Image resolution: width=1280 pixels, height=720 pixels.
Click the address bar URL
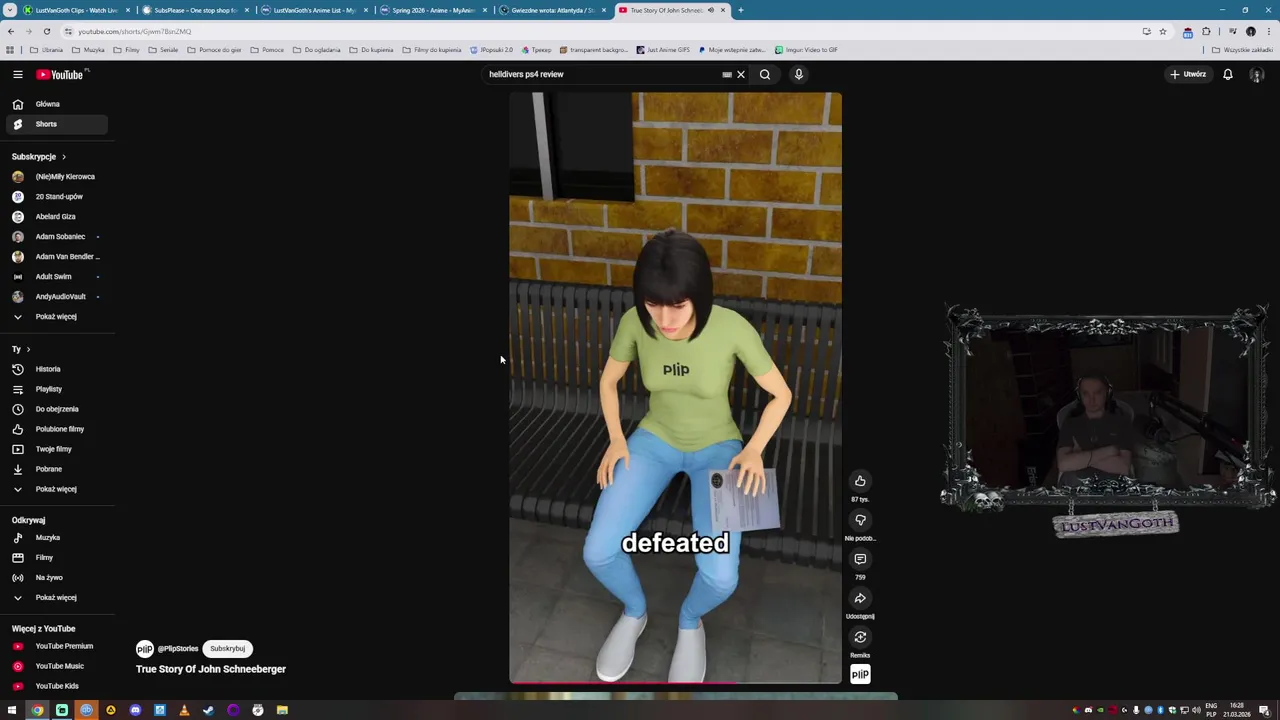tap(134, 31)
